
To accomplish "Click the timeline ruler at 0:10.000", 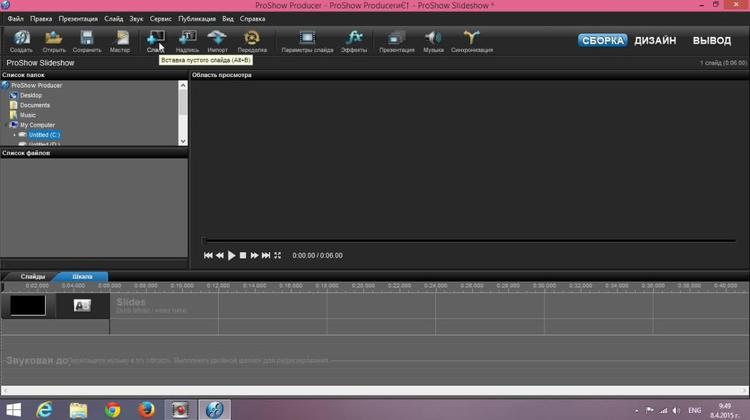I will pos(182,286).
